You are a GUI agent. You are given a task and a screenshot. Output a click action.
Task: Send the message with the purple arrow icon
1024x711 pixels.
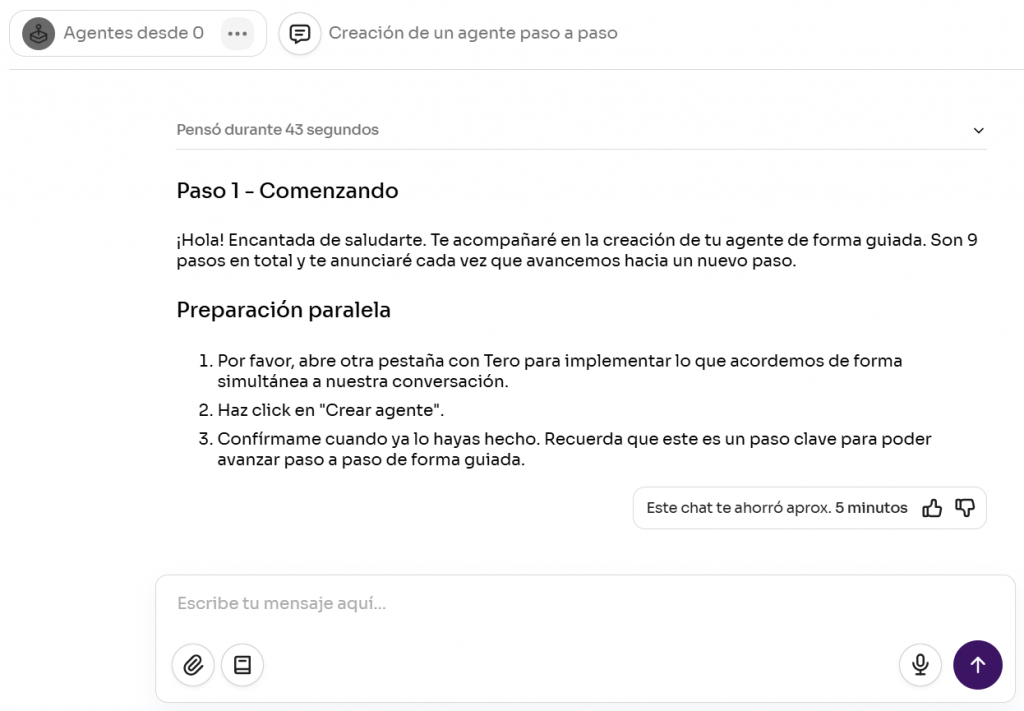point(978,665)
